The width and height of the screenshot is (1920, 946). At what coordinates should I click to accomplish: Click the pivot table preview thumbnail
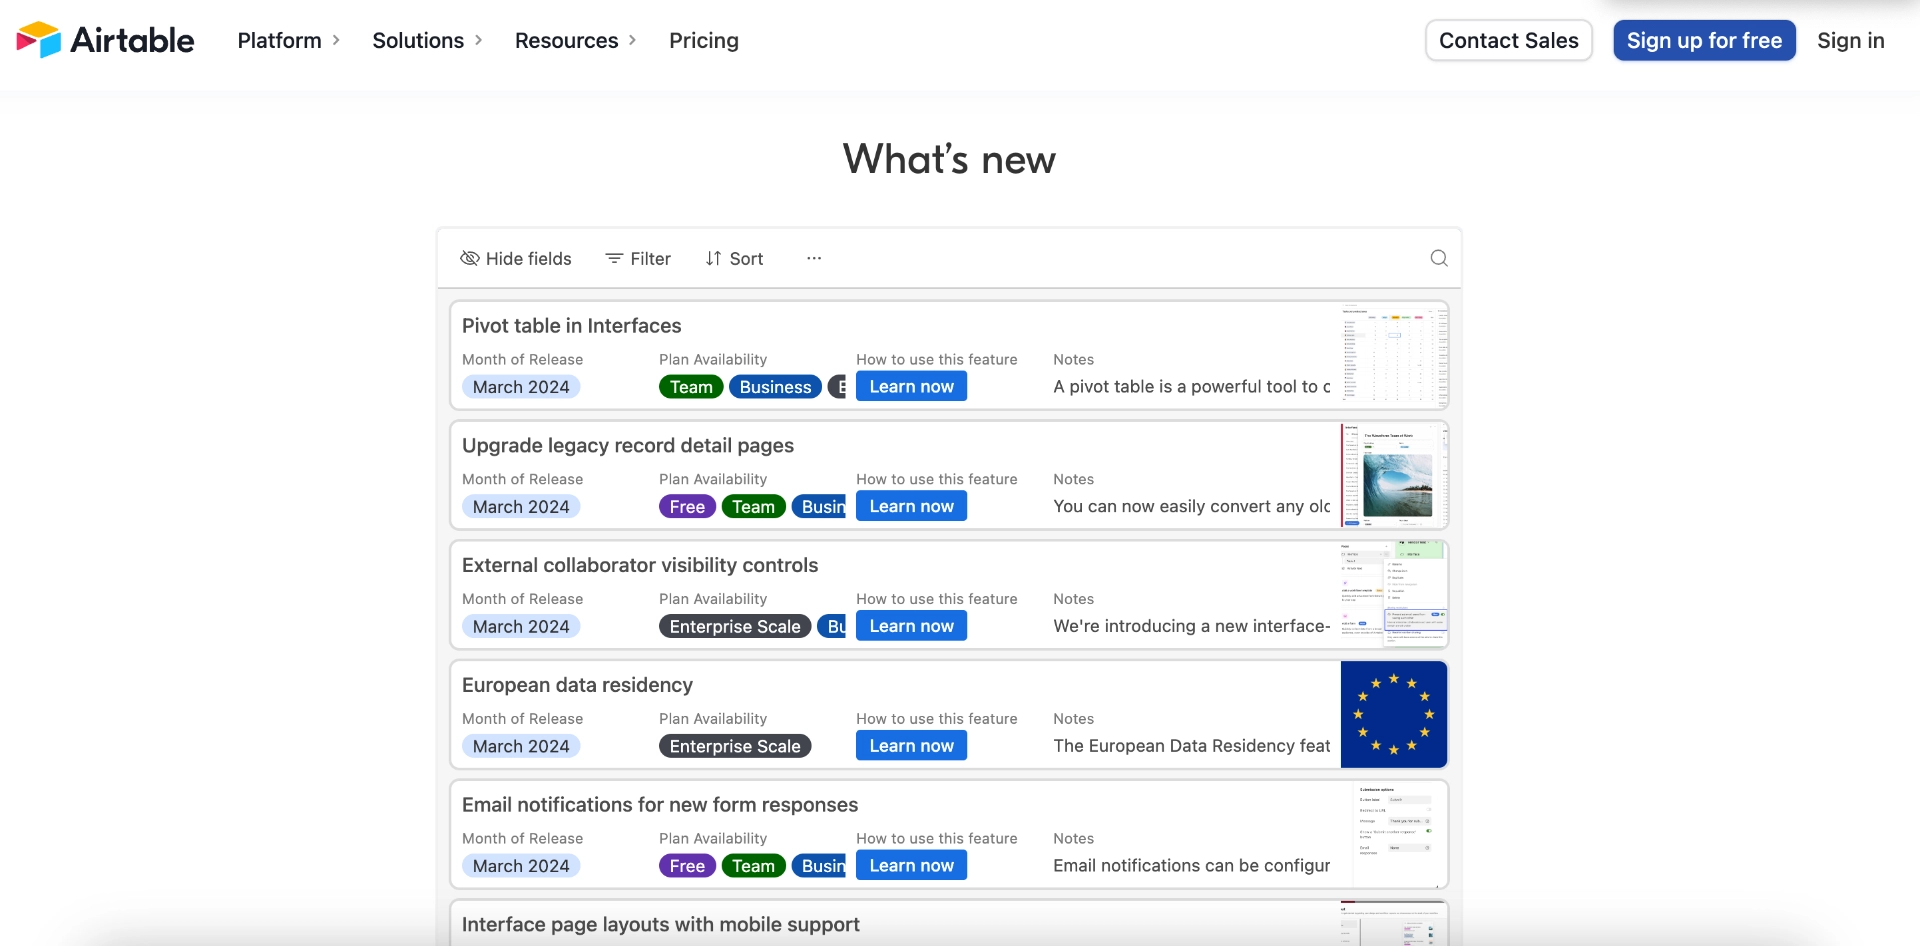pos(1393,354)
